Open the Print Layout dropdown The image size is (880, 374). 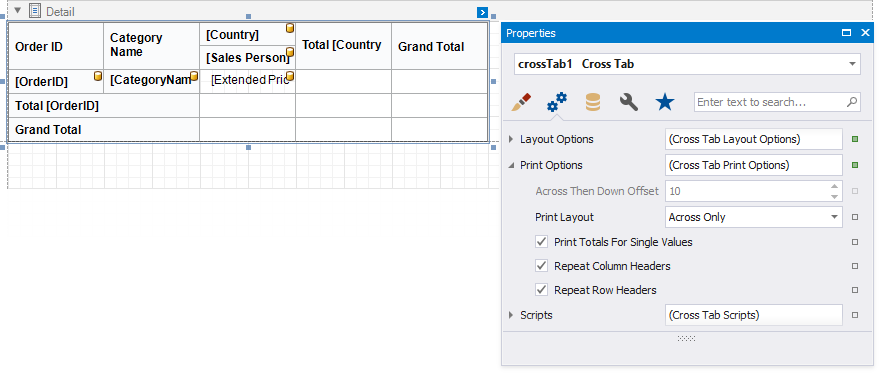pyautogui.click(x=835, y=217)
